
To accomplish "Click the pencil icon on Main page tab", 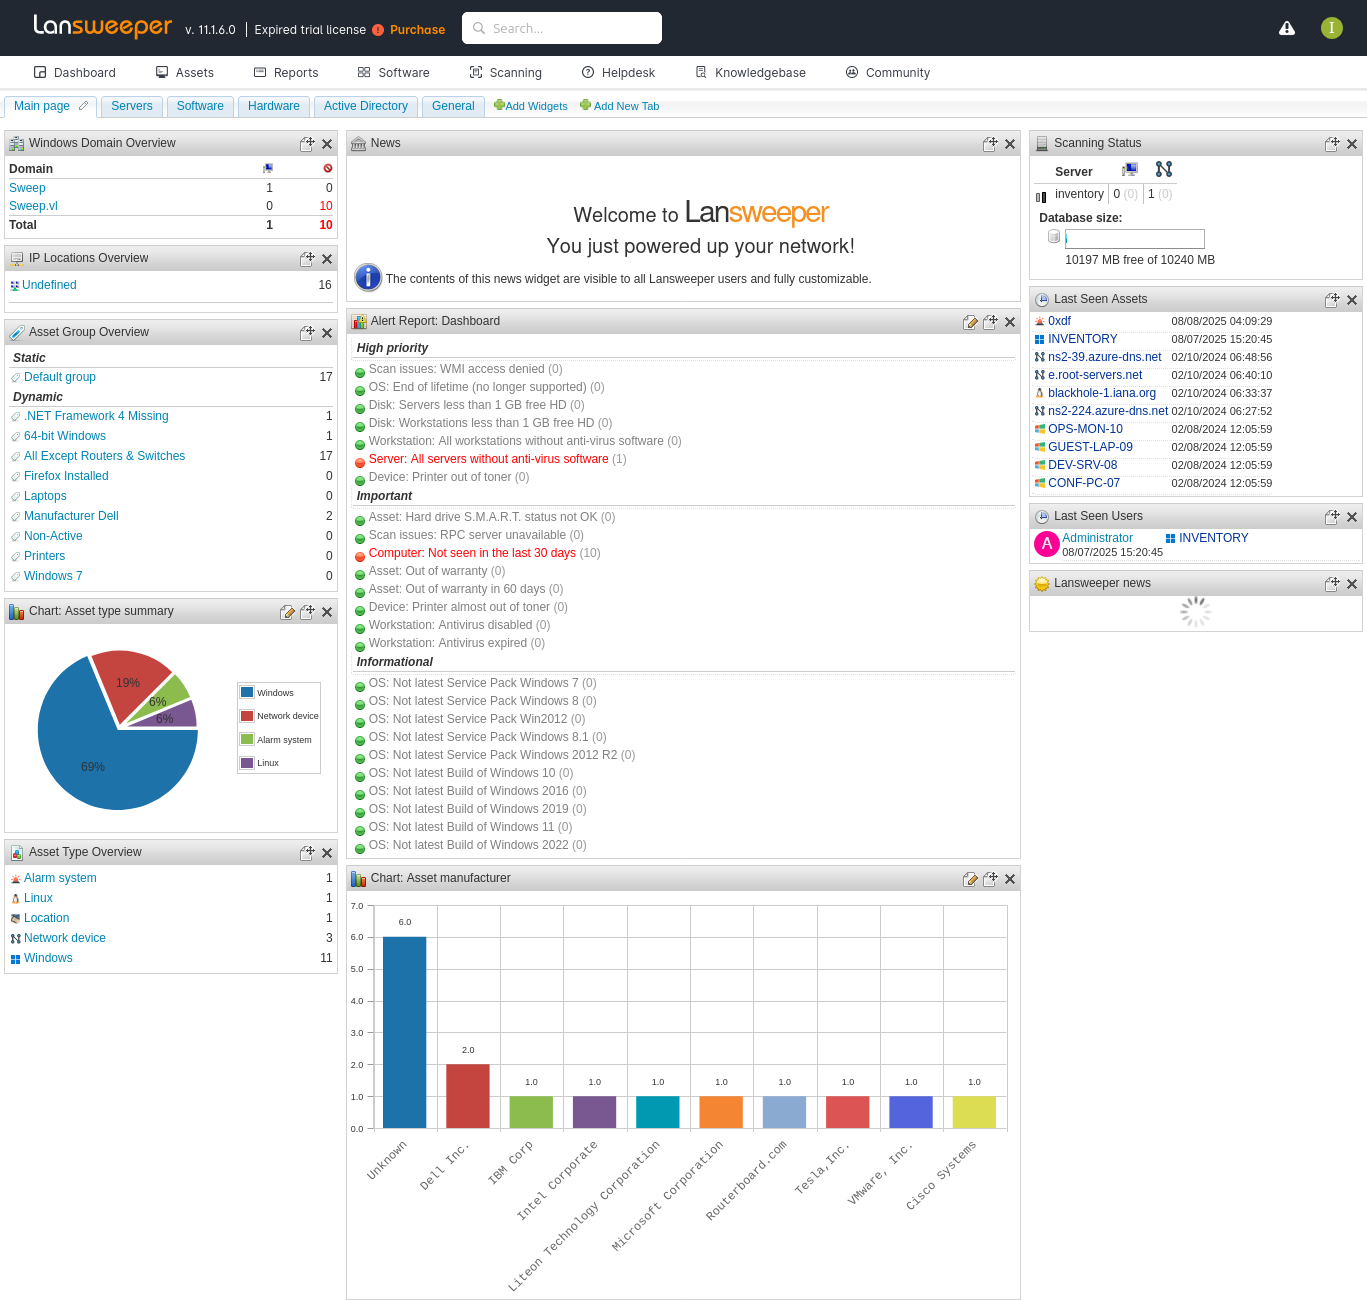I will click(84, 106).
